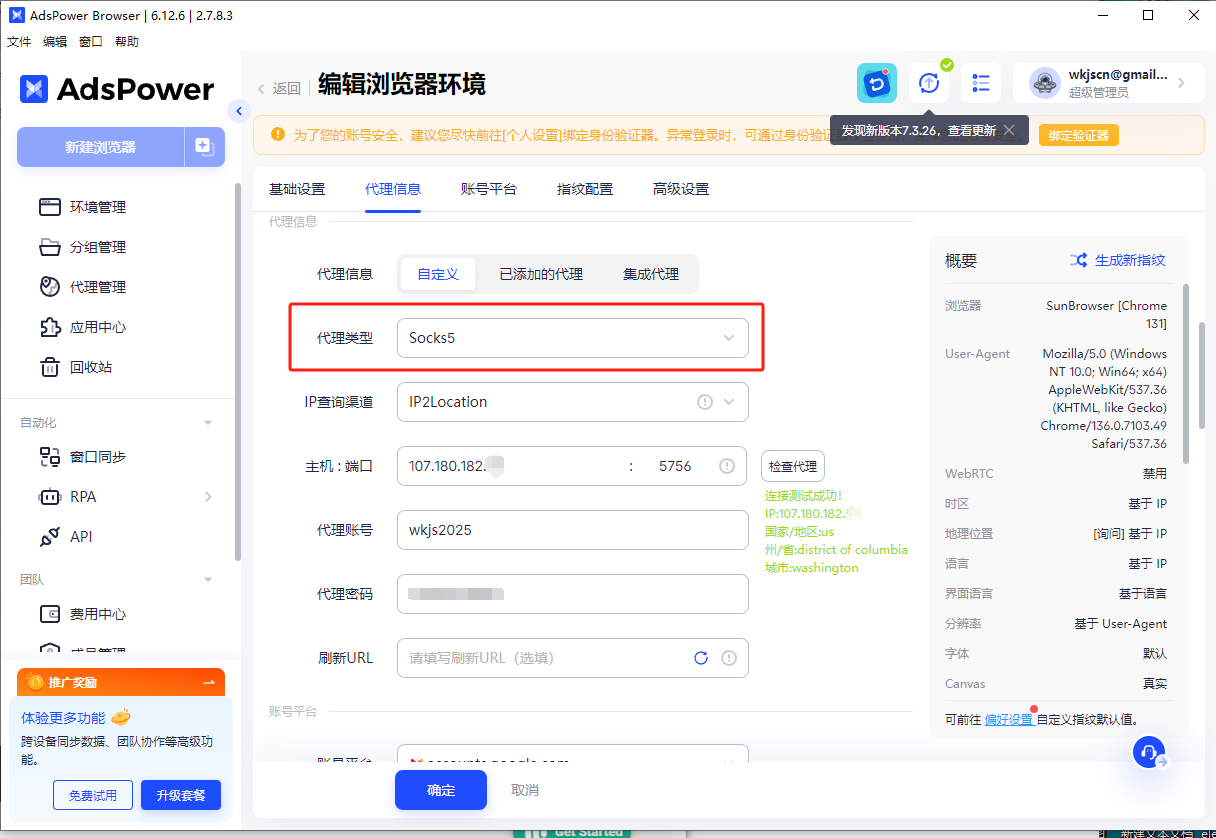Click the 代理密码 input field

point(572,594)
